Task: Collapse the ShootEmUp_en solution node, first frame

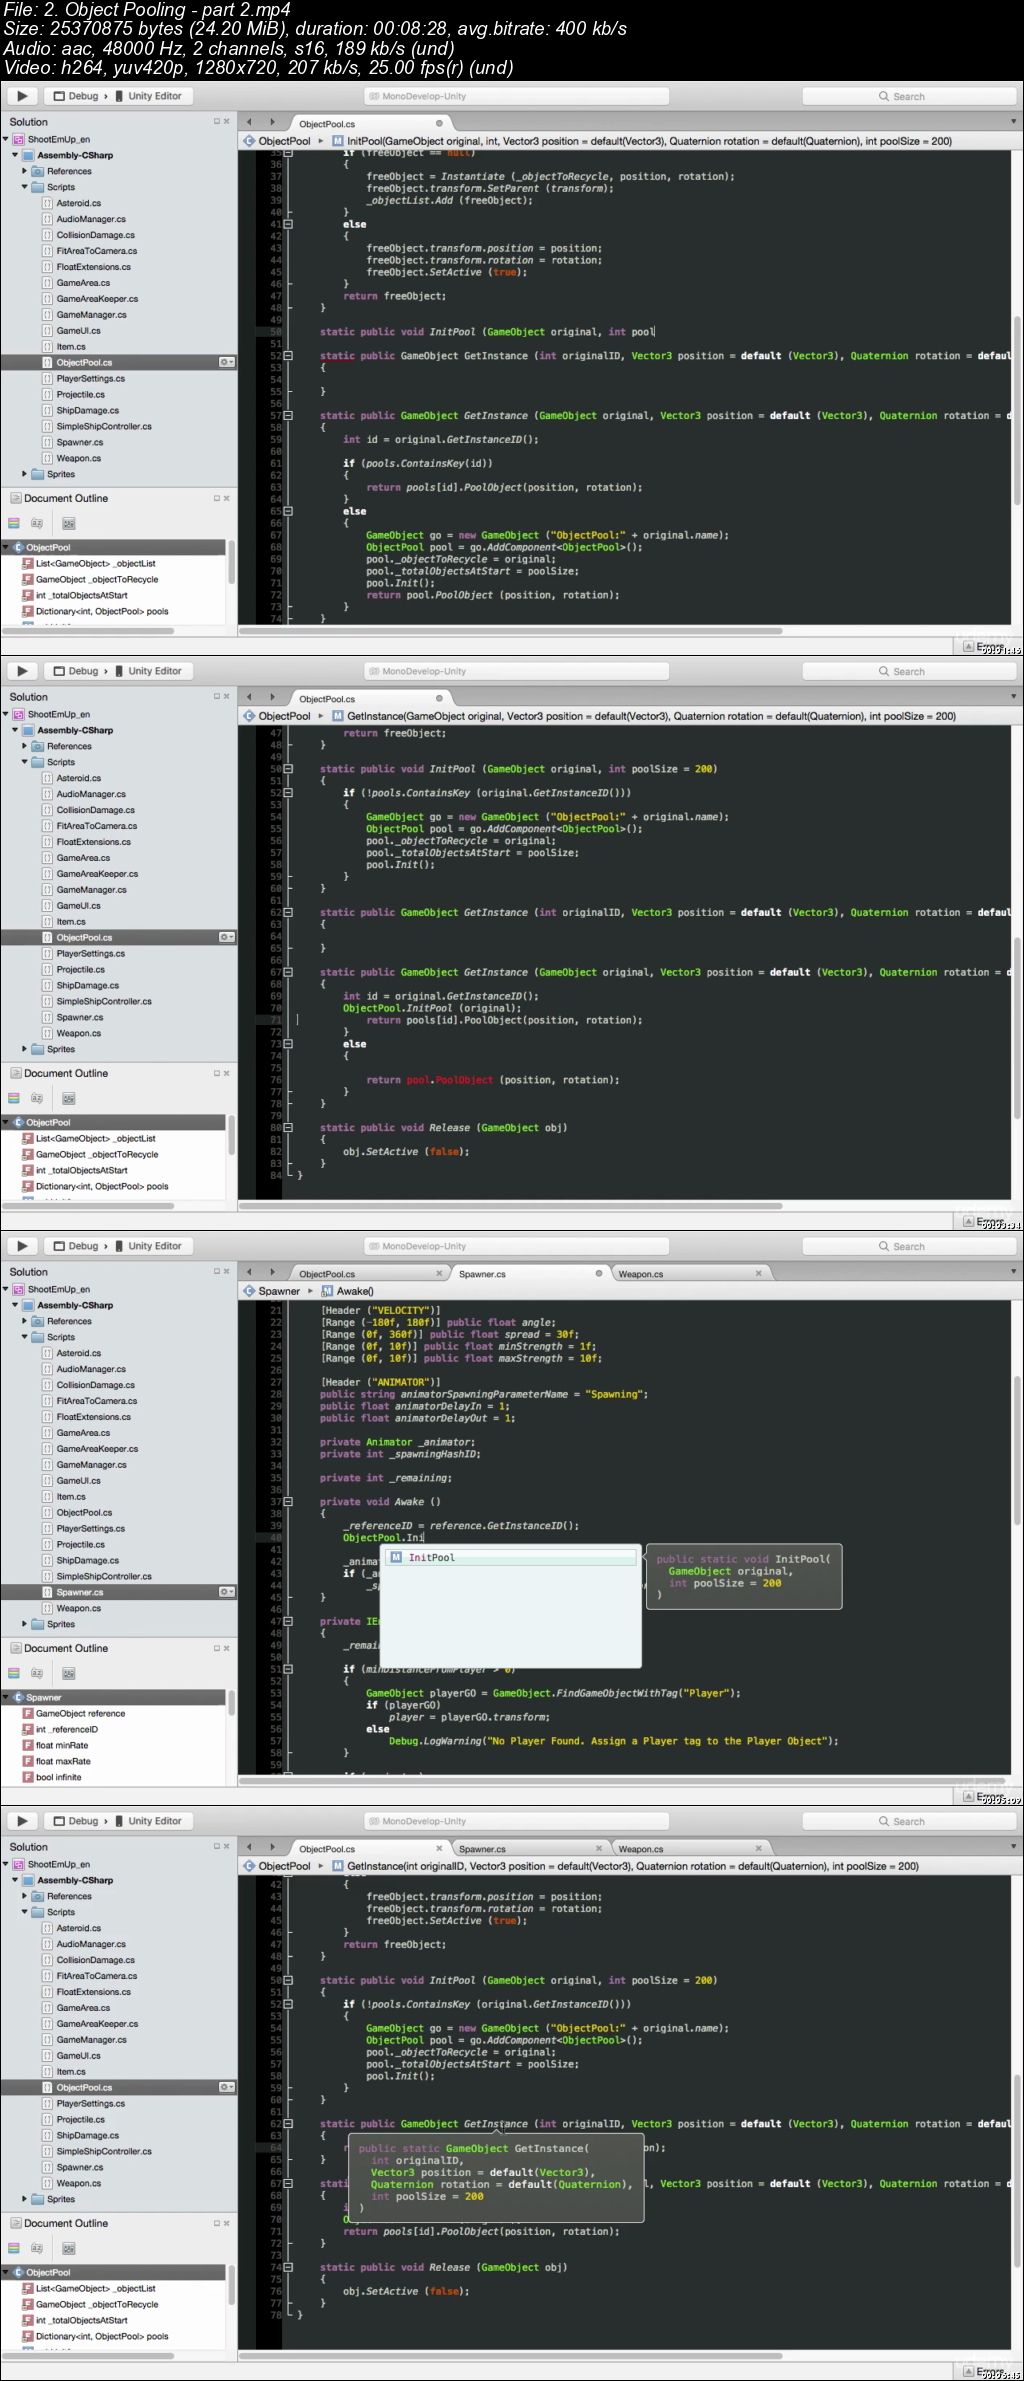Action: 6,139
